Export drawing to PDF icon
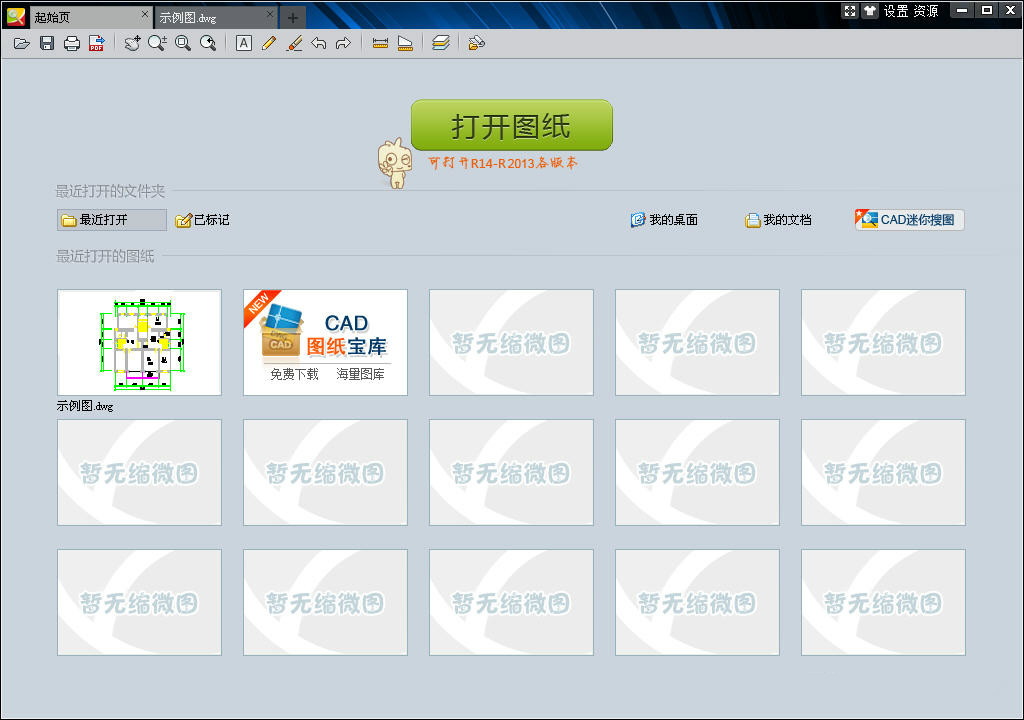Viewport: 1024px width, 720px height. [96, 43]
